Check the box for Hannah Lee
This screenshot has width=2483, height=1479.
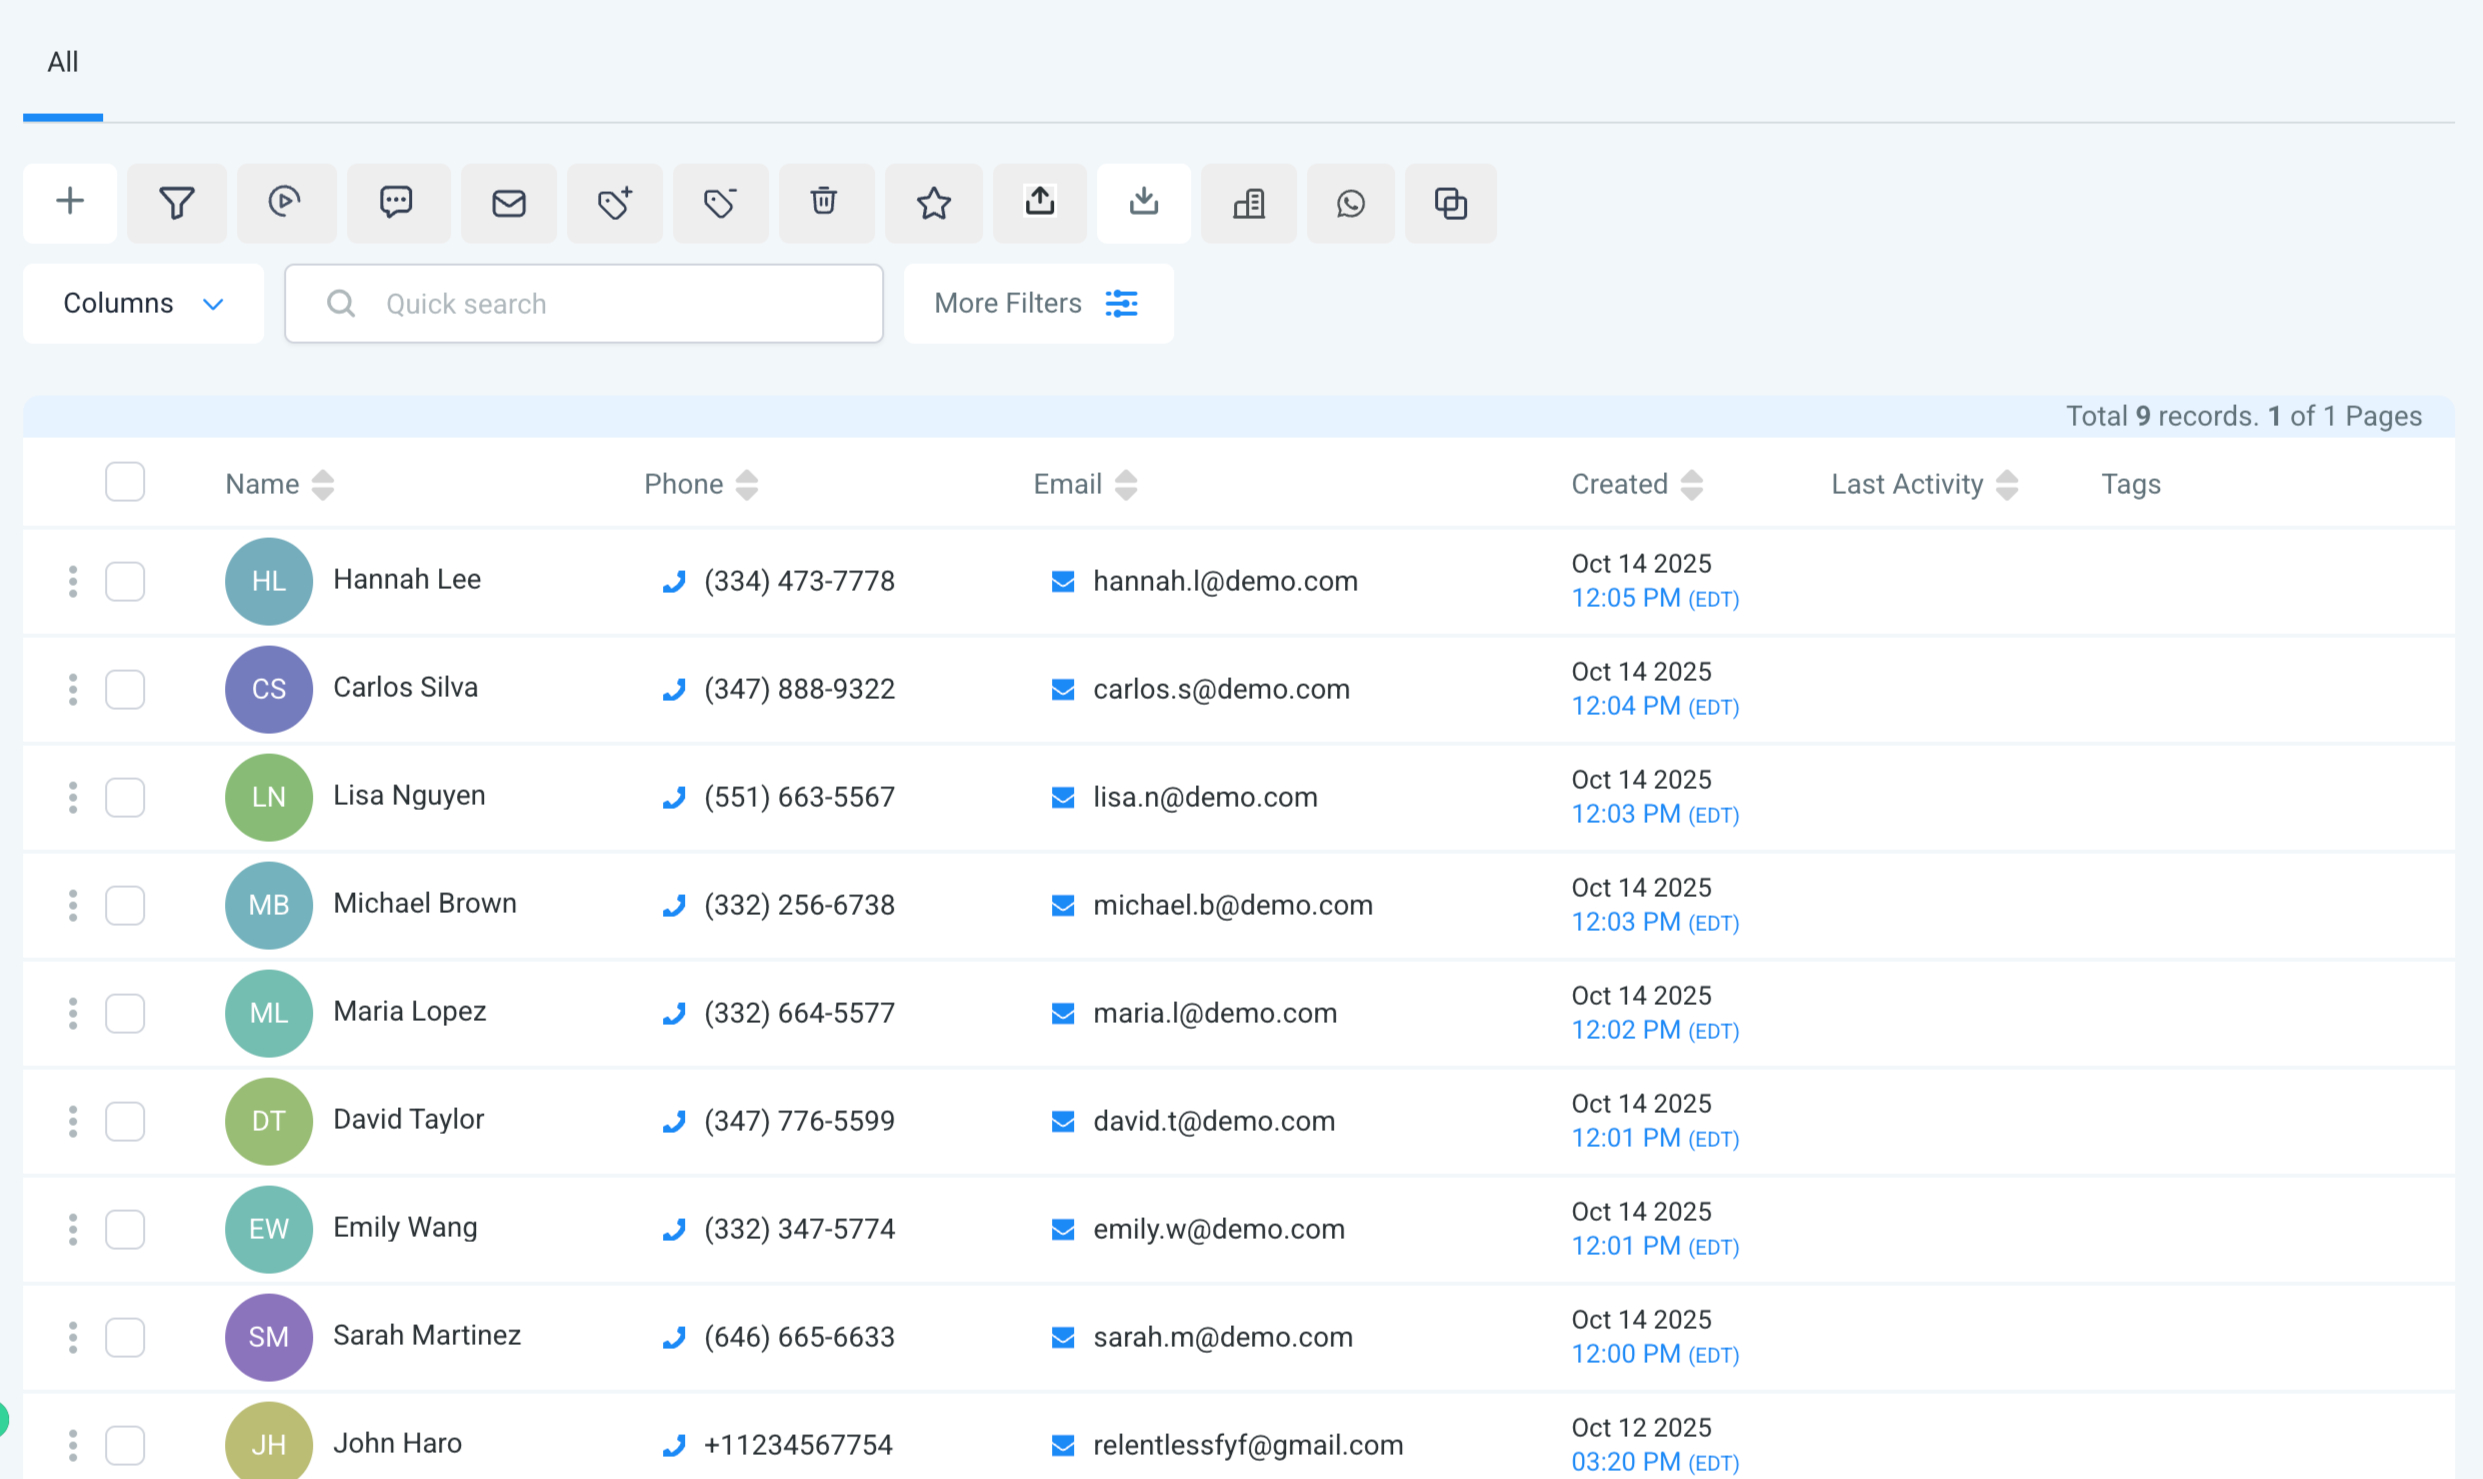coord(125,581)
